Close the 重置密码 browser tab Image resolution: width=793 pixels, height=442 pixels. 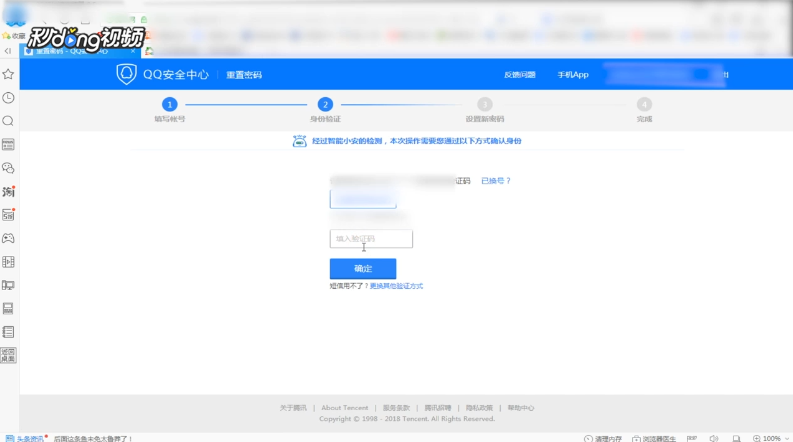(x=133, y=51)
